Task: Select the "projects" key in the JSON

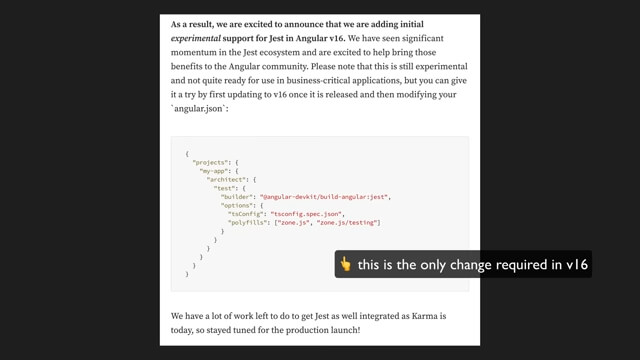Action: [210, 162]
